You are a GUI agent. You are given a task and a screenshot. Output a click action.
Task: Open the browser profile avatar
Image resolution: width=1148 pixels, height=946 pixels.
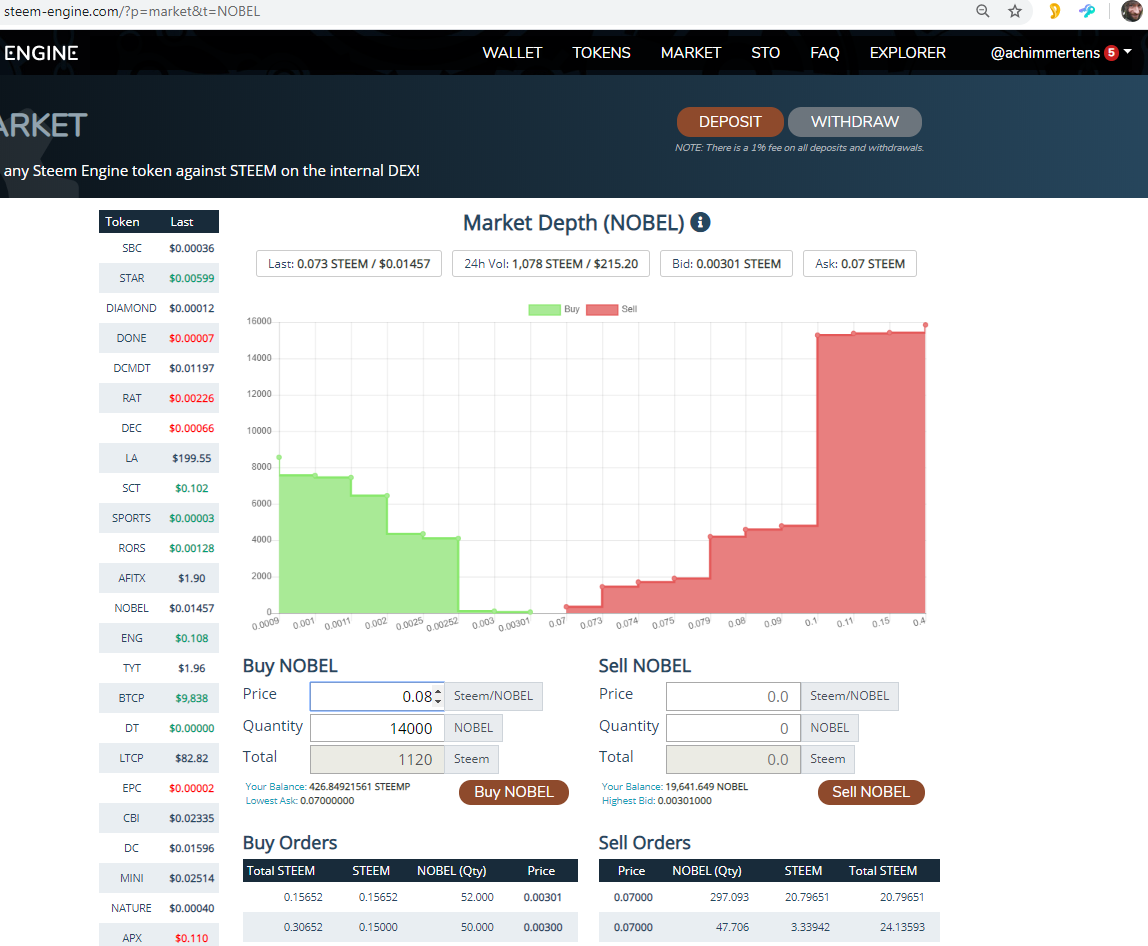[1132, 11]
